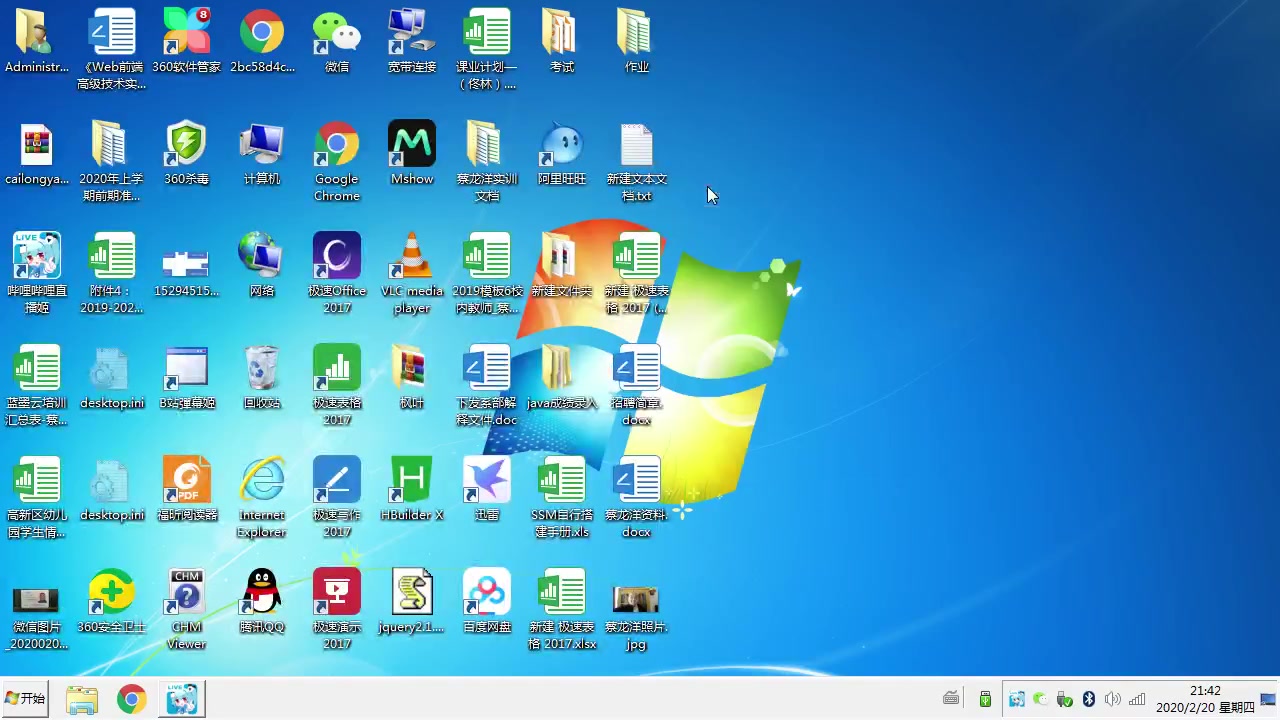Click the Bluetooth tray icon
The image size is (1280, 720).
(x=1089, y=699)
